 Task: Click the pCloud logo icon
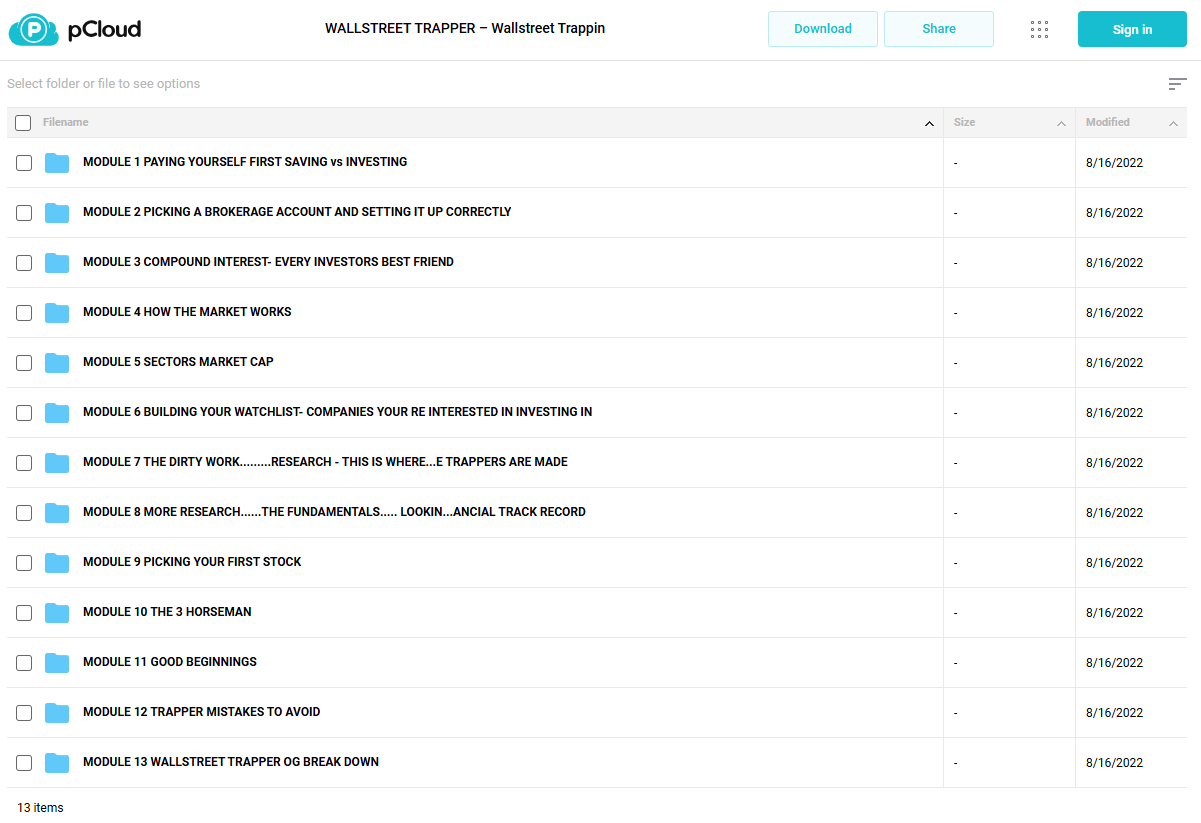33,30
